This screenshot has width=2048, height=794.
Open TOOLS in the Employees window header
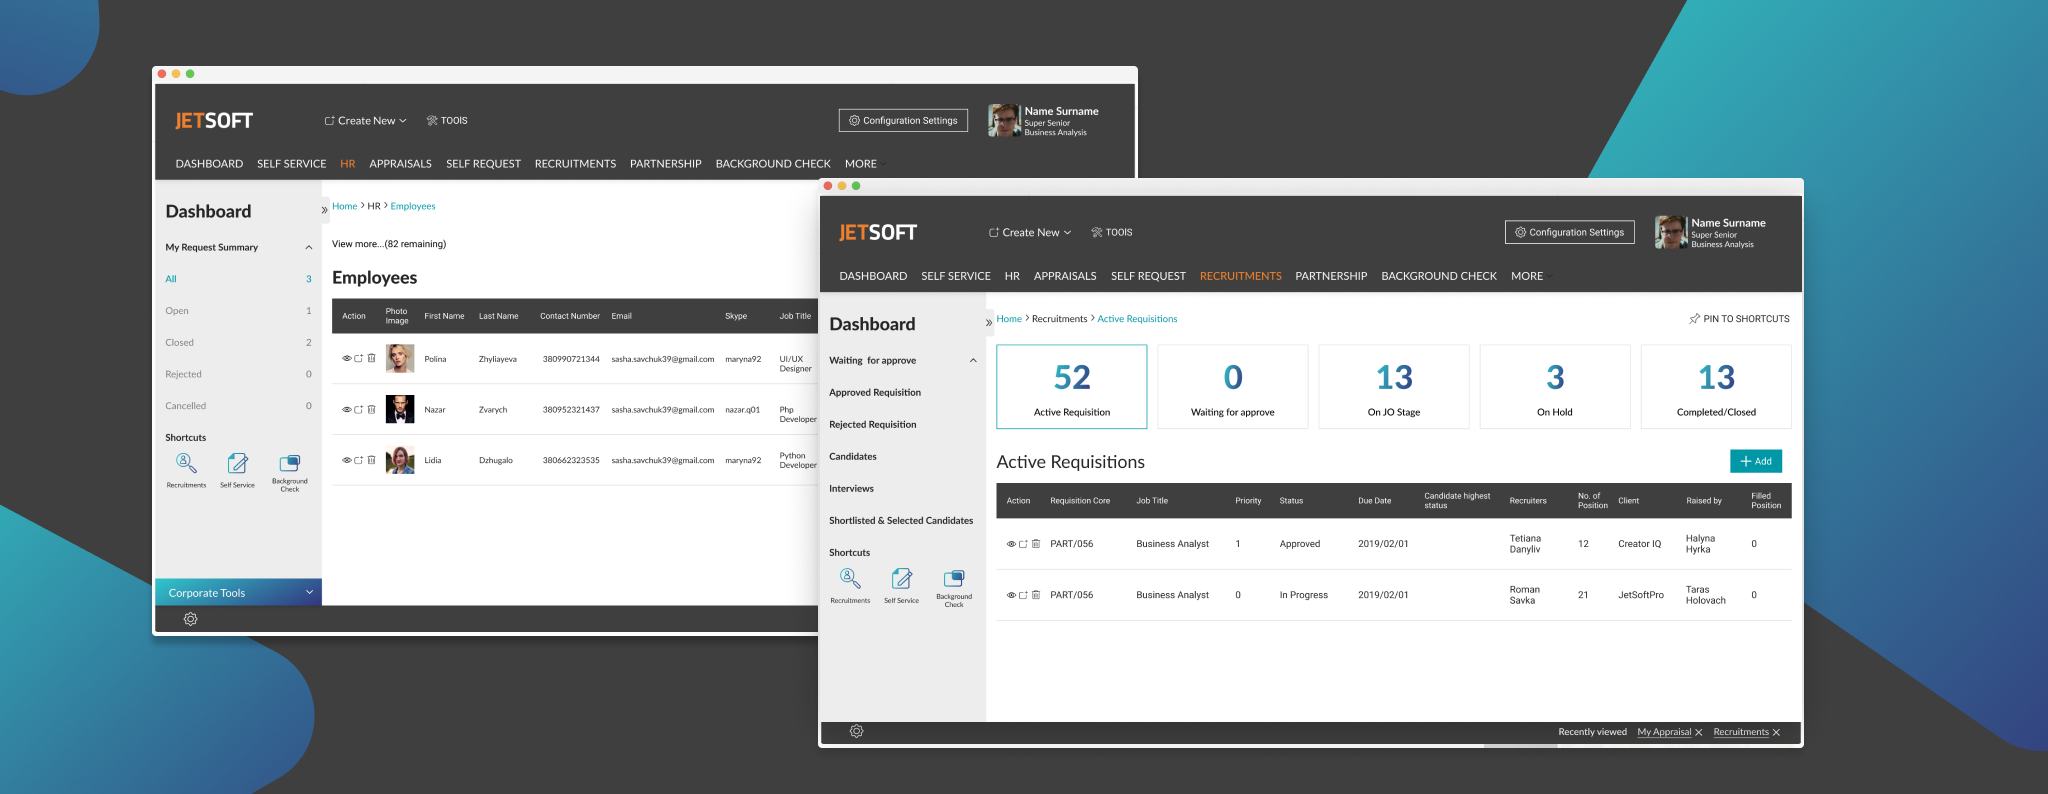[x=447, y=120]
